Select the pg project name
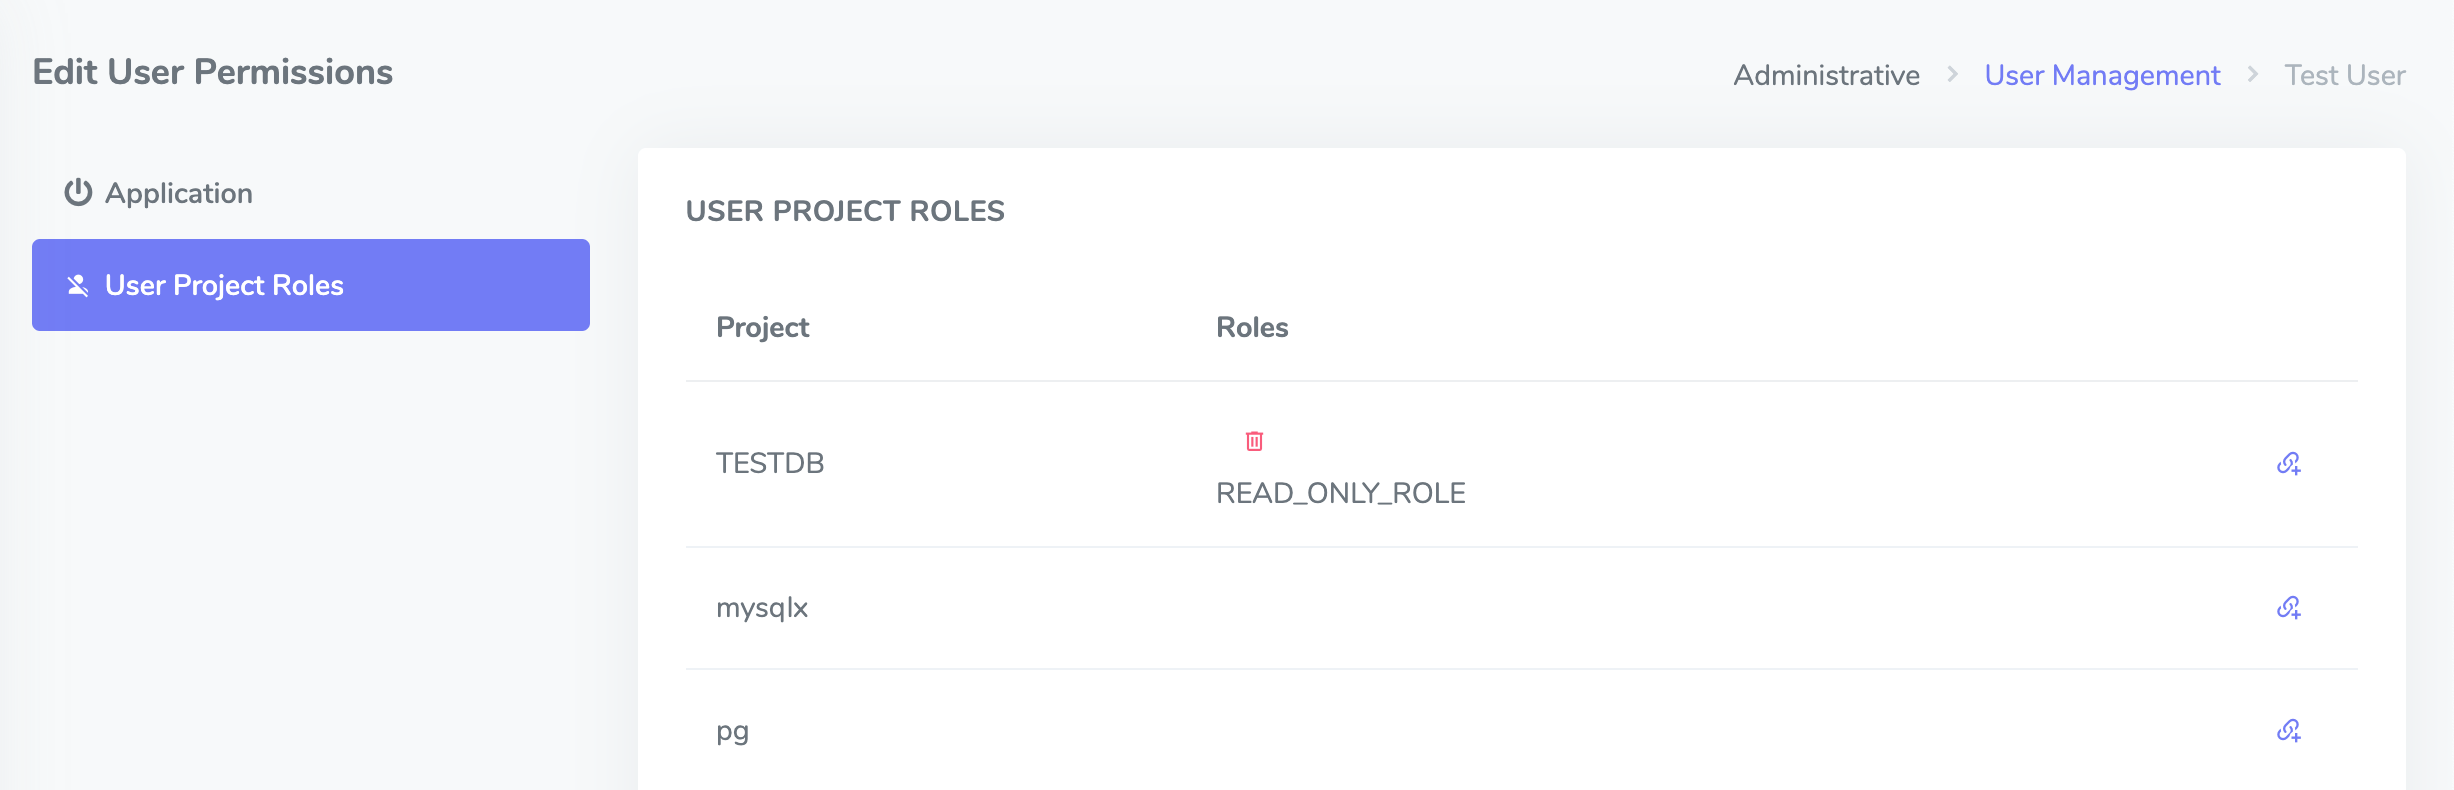Viewport: 2454px width, 790px height. click(732, 731)
